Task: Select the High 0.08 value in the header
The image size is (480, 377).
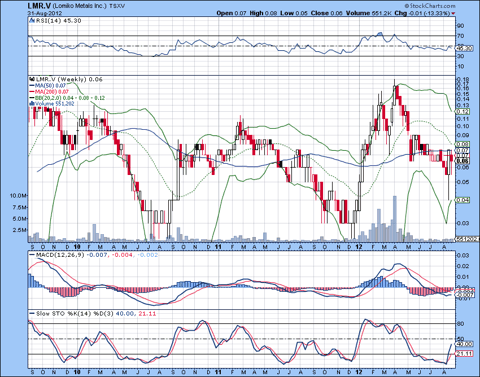Action: (263, 13)
